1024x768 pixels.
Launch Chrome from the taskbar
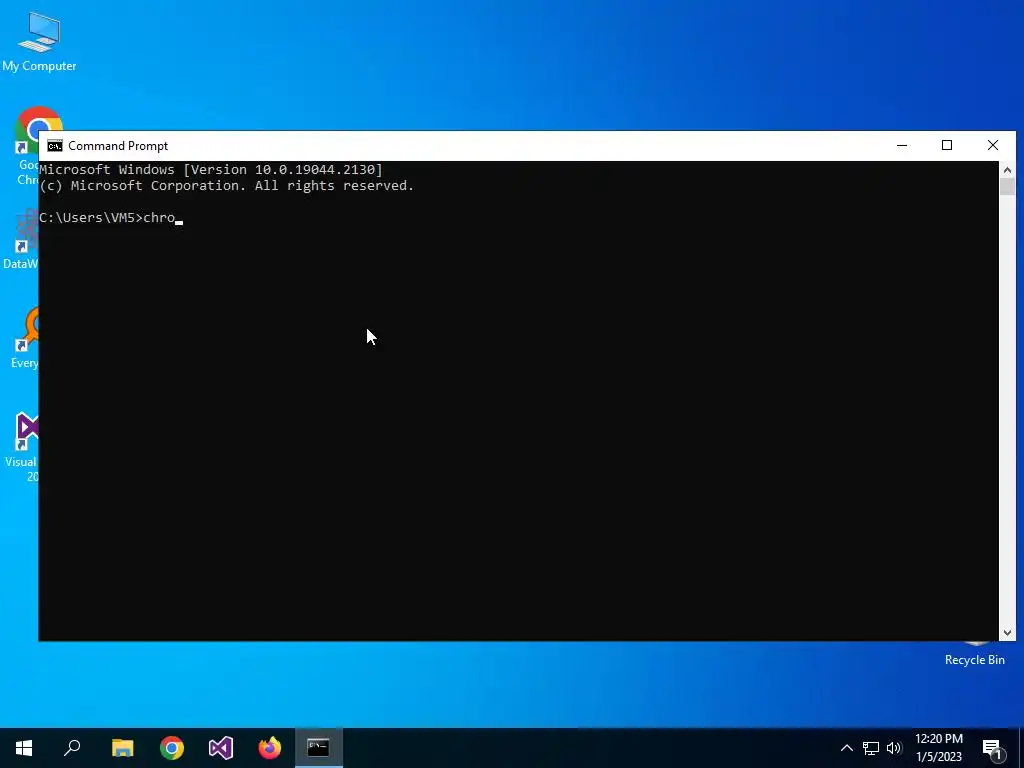pyautogui.click(x=172, y=748)
